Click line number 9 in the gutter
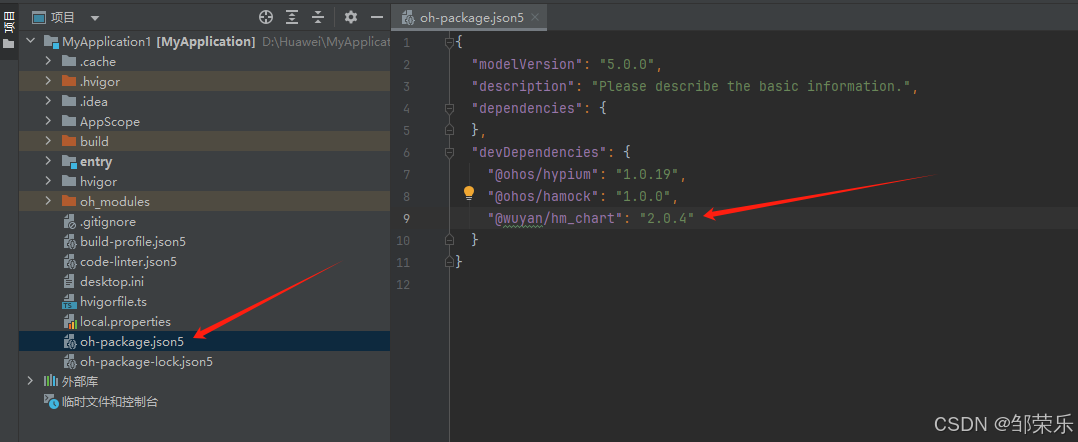Image resolution: width=1078 pixels, height=442 pixels. (407, 219)
